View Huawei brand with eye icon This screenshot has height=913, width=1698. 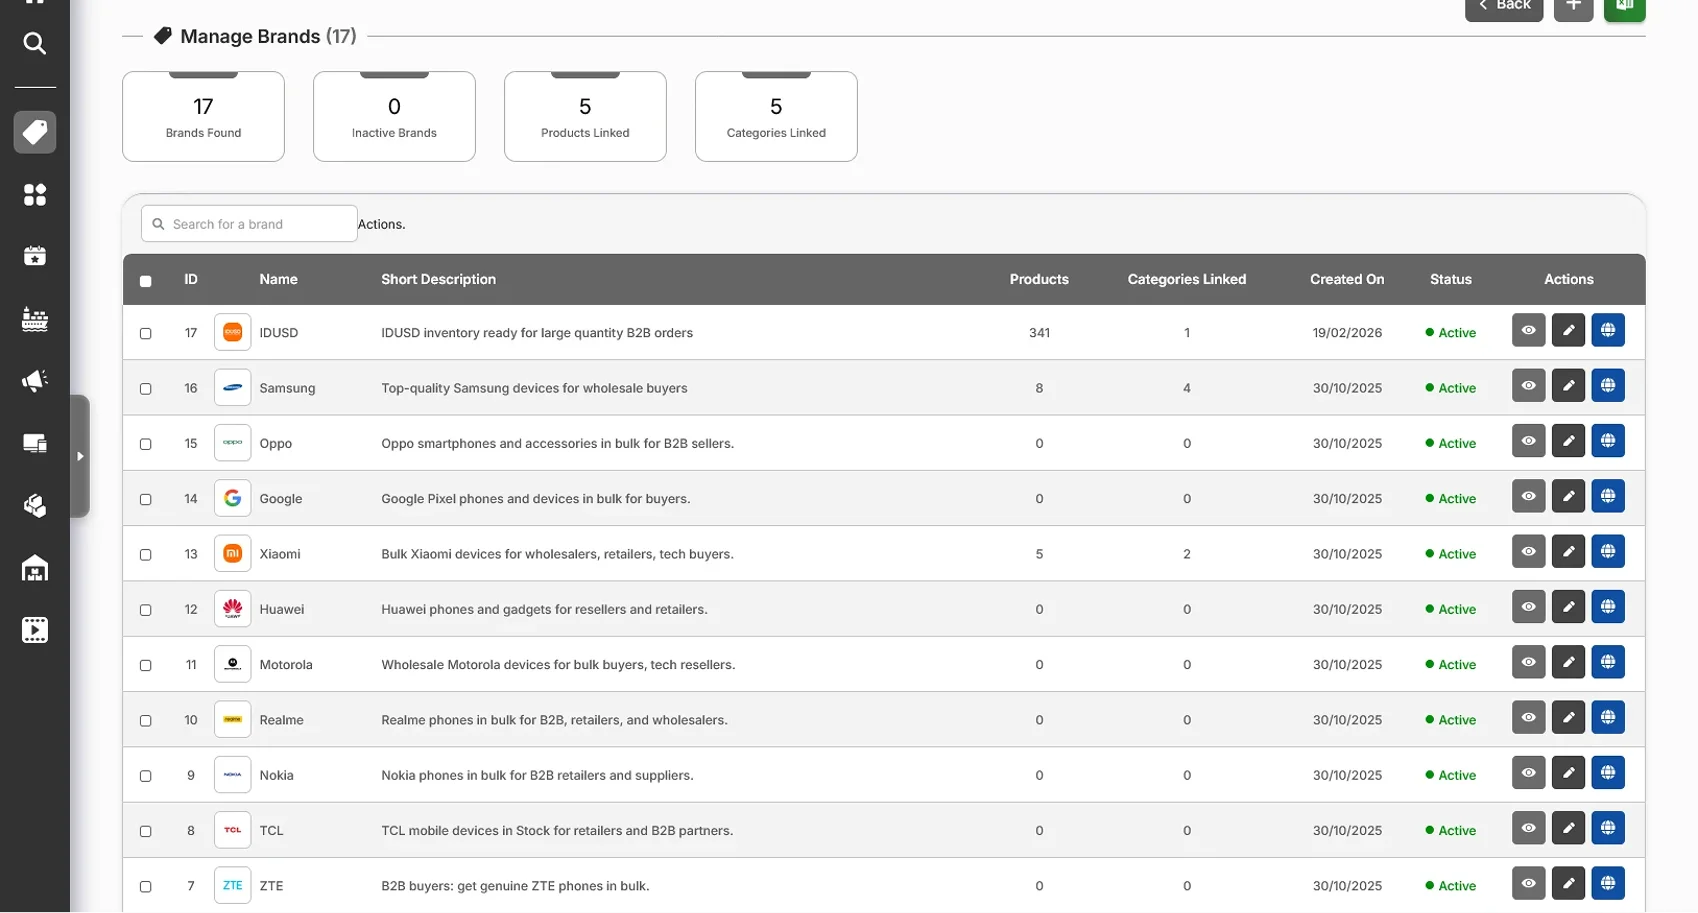(x=1528, y=607)
